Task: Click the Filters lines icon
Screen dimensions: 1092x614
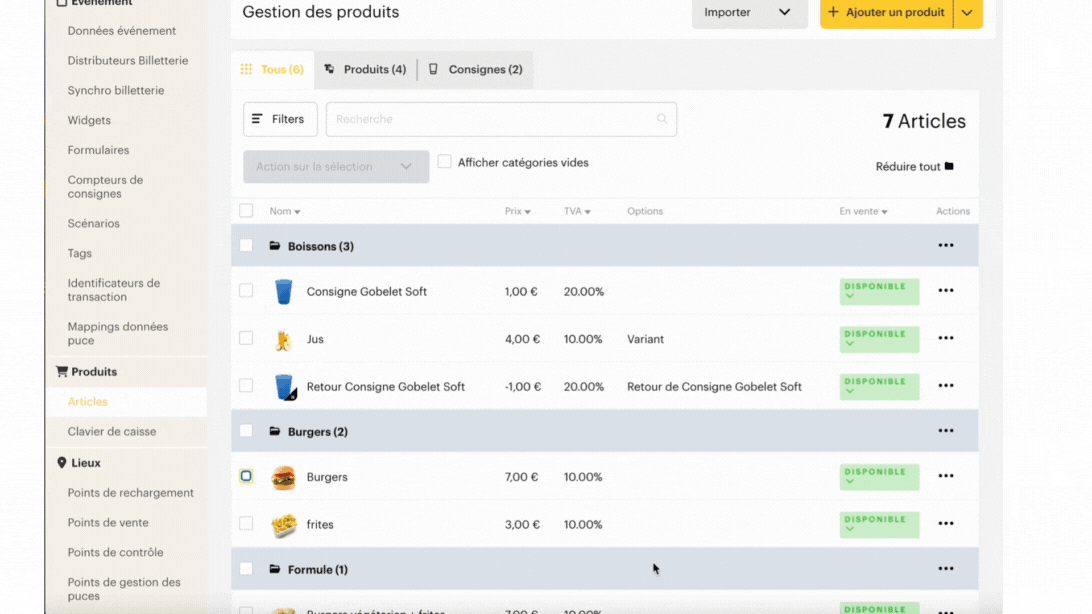Action: pyautogui.click(x=257, y=119)
